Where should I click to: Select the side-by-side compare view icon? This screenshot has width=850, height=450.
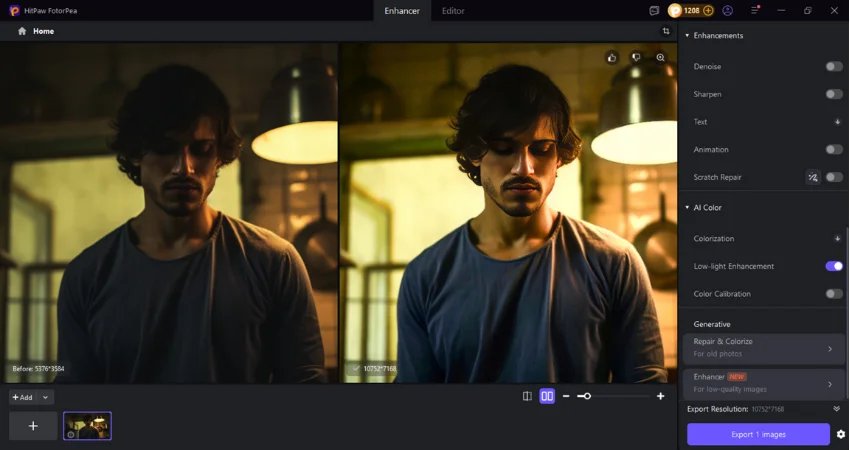(547, 396)
